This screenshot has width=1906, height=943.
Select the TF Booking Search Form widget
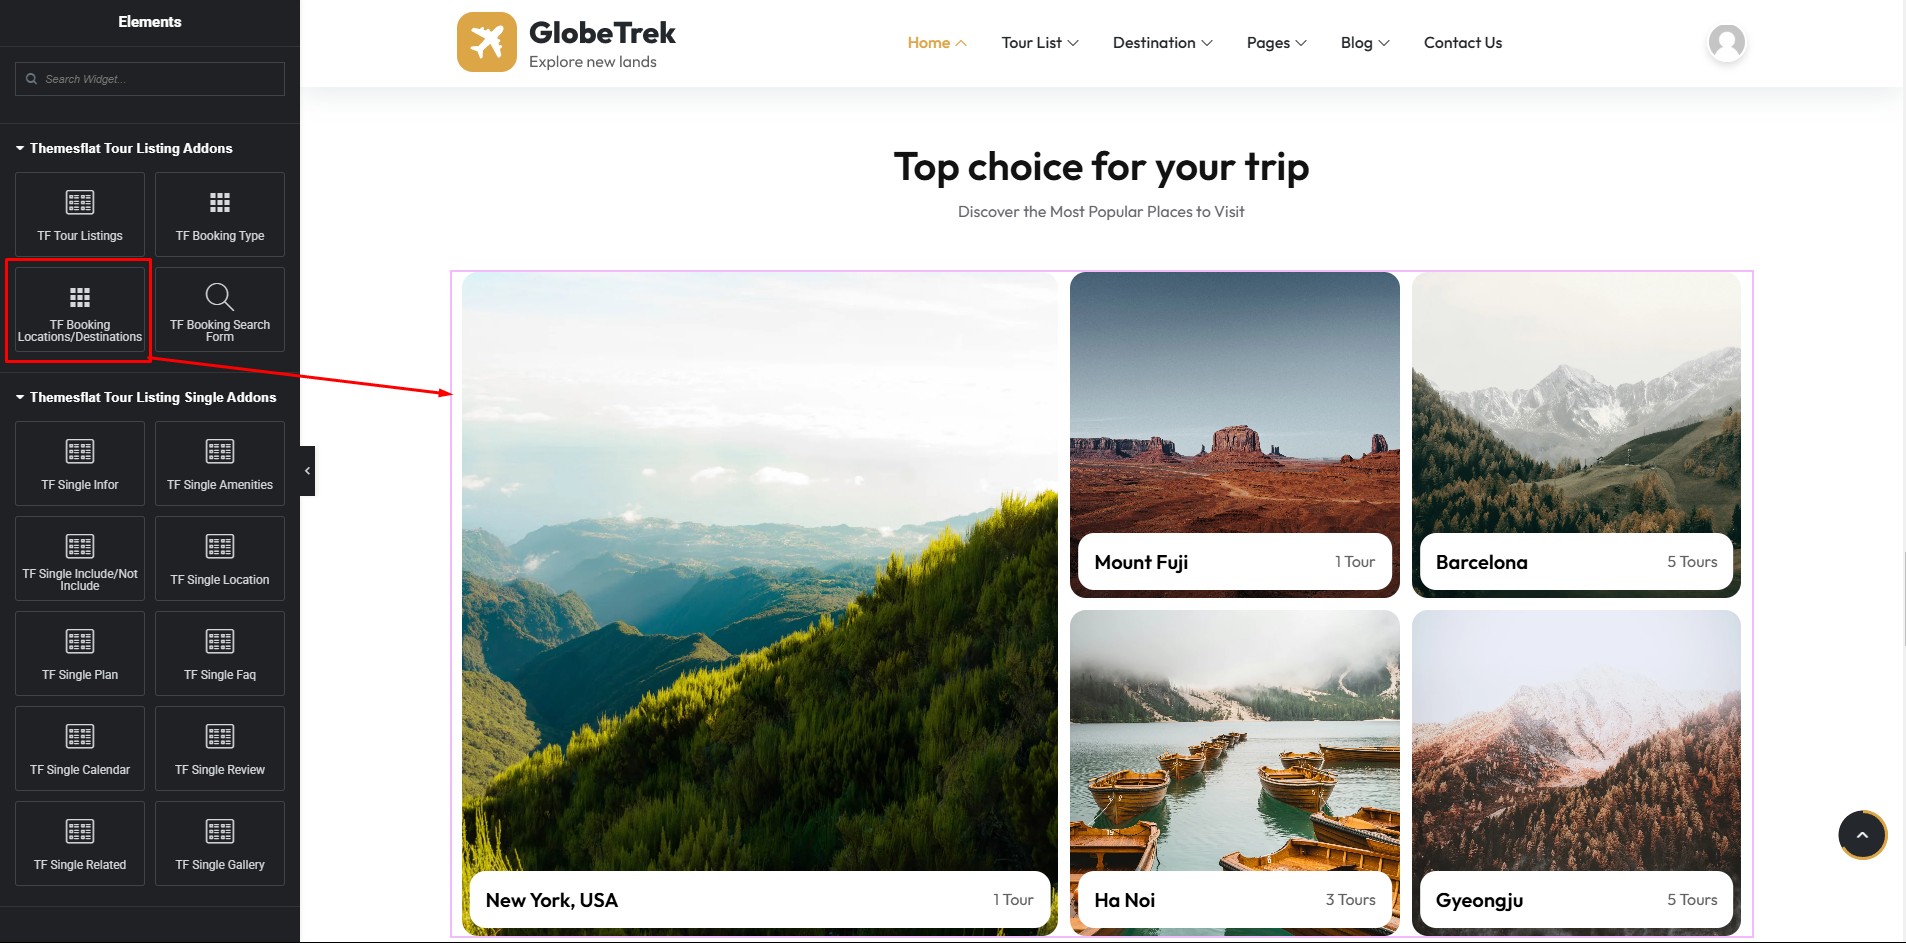220,309
